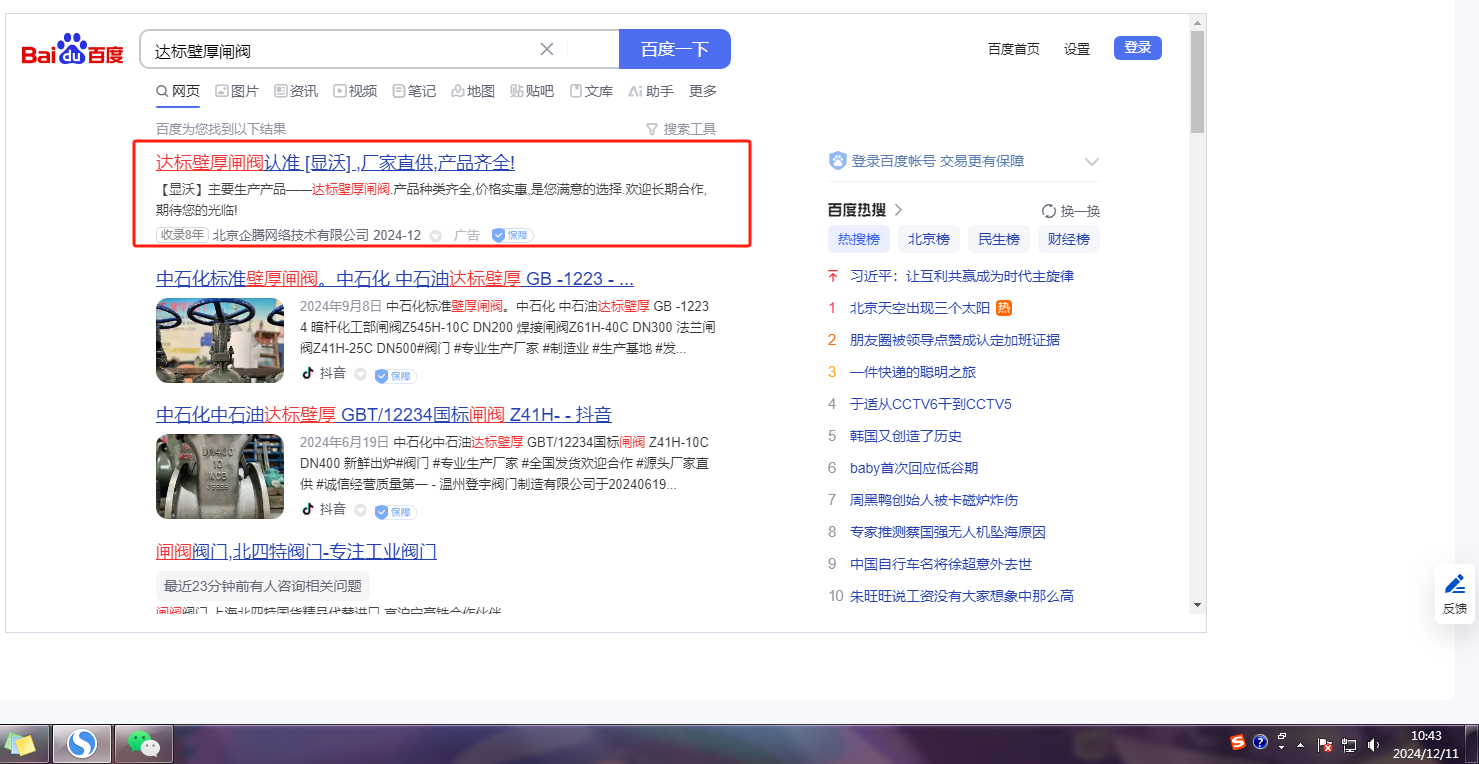Screen dimensions: 1479x764
Task: Switch to the 地图 tab
Action: pos(473,91)
